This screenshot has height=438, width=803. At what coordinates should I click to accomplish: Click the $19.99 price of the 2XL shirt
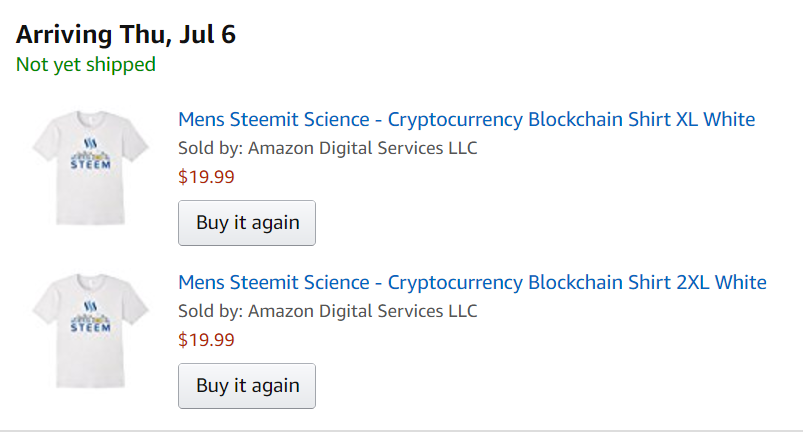coord(206,339)
